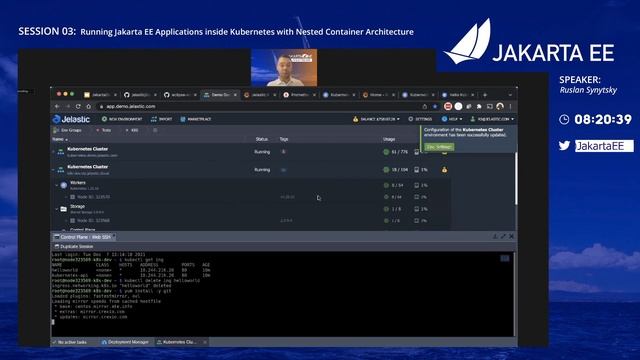Viewport: 640px width, 360px height.
Task: Click inside the SSH terminal area
Action: pos(282,294)
